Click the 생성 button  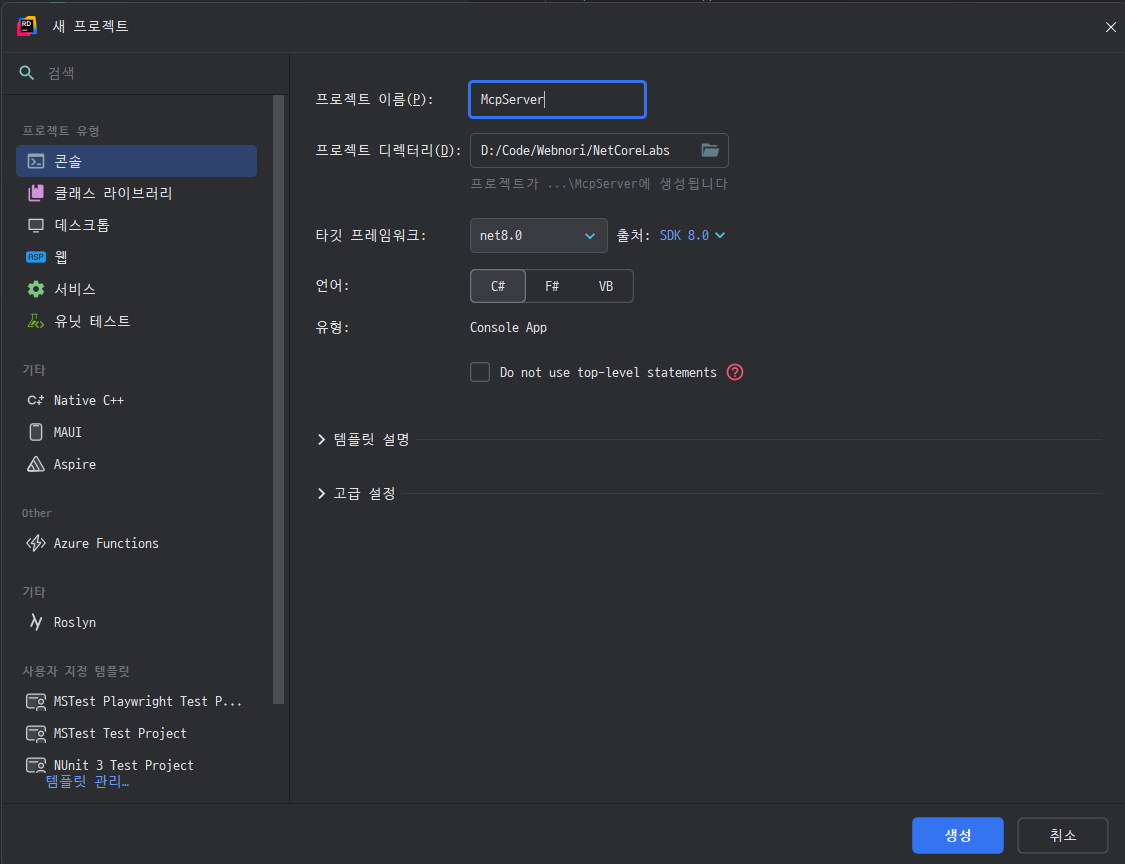[957, 835]
